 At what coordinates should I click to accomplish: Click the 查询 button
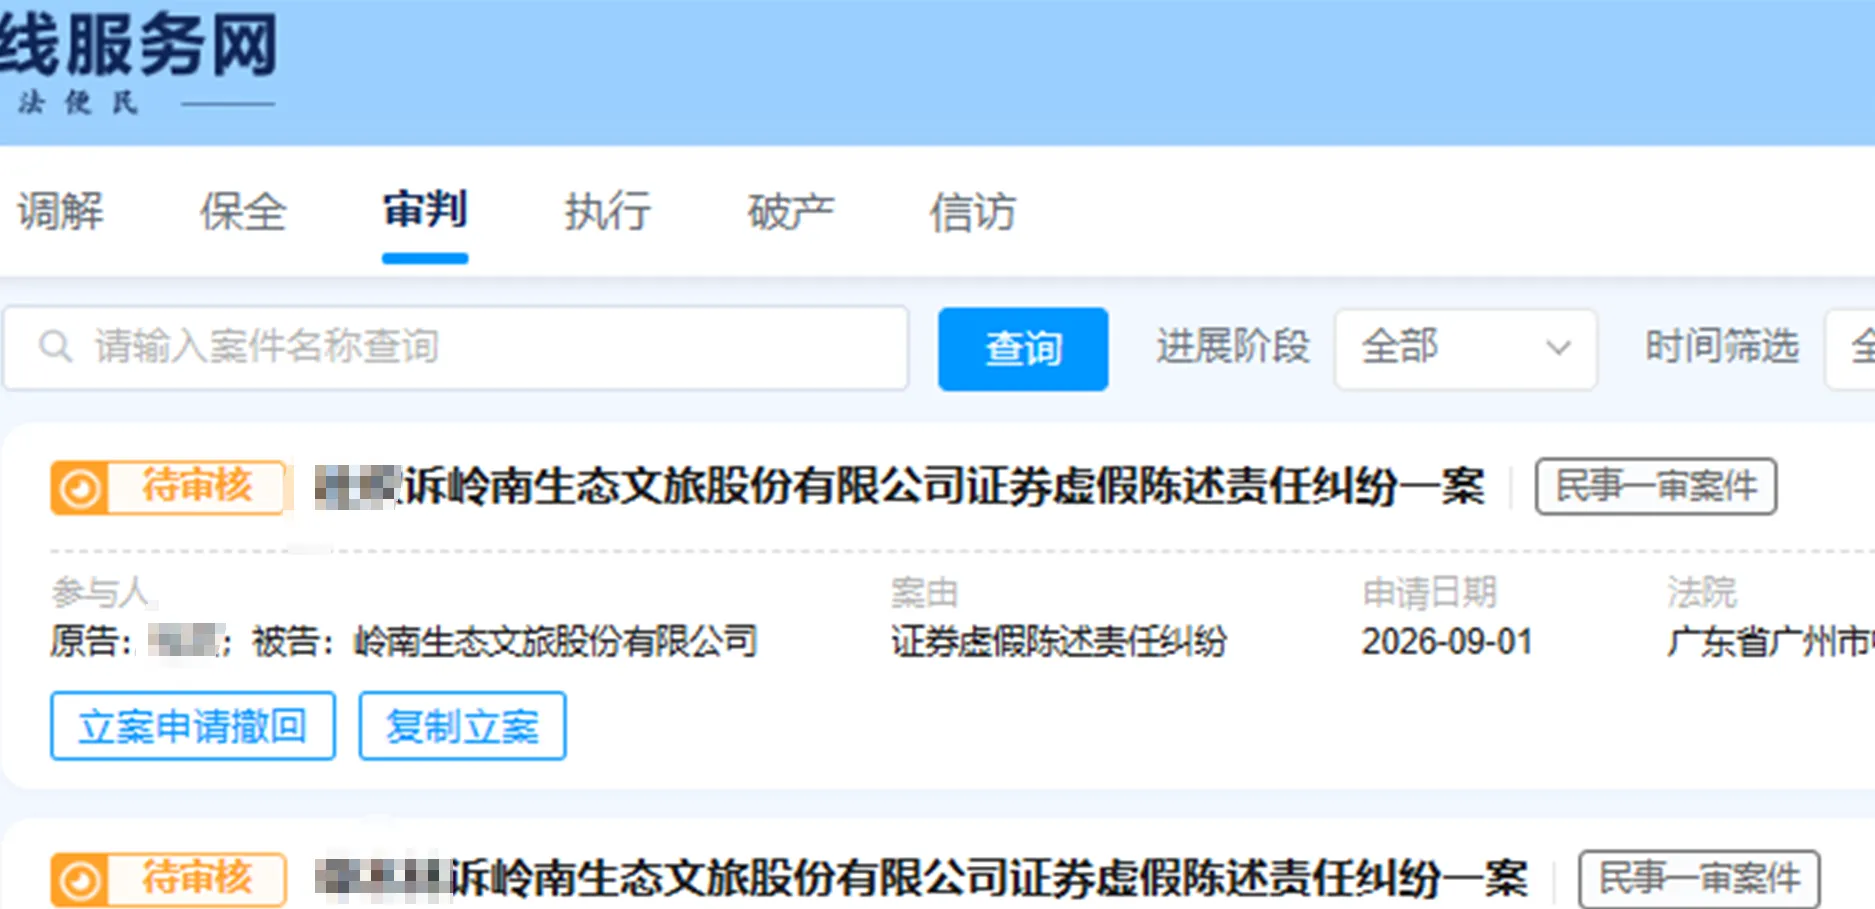(1023, 349)
